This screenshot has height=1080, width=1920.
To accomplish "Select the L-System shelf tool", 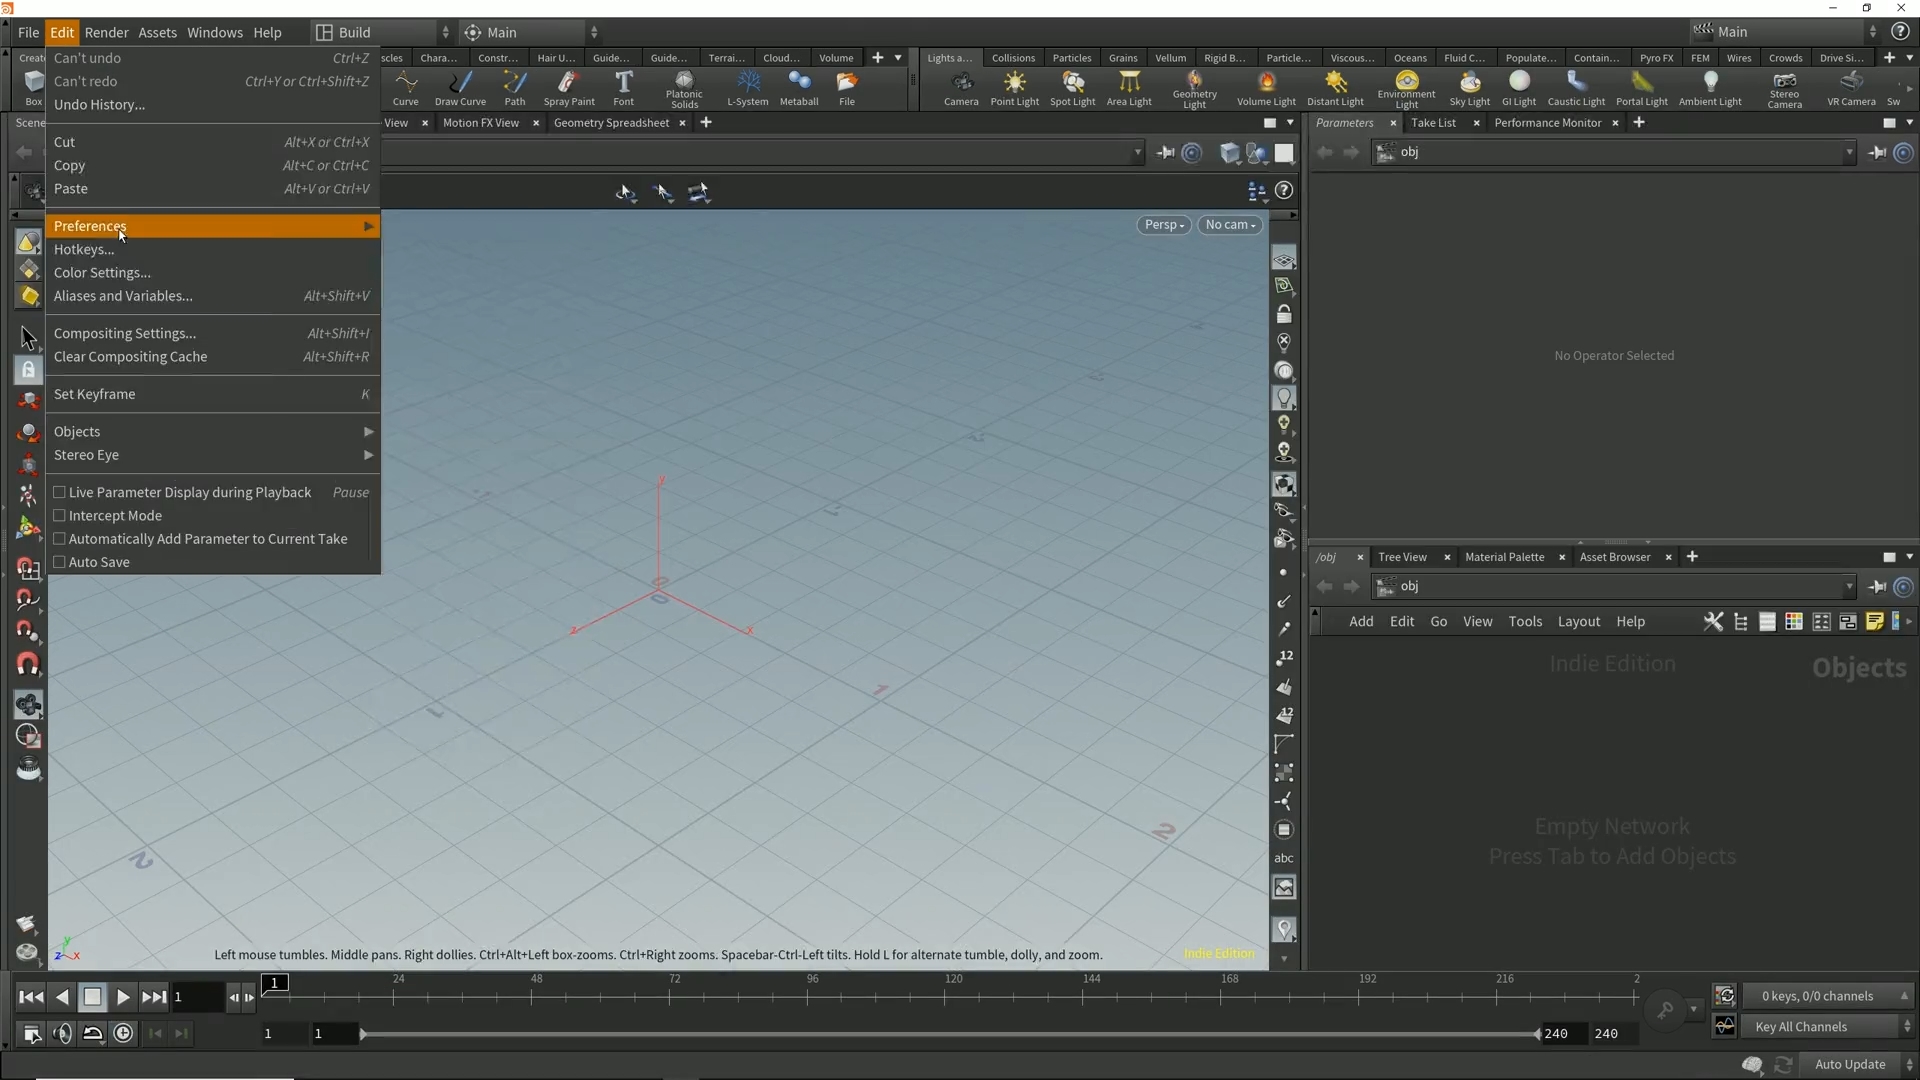I will [747, 87].
